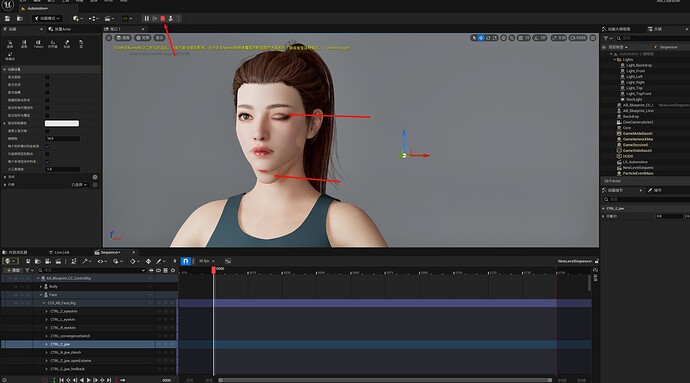The width and height of the screenshot is (690, 383).
Task: Open the cinematics clapperboard dropdown
Action: click(109, 18)
